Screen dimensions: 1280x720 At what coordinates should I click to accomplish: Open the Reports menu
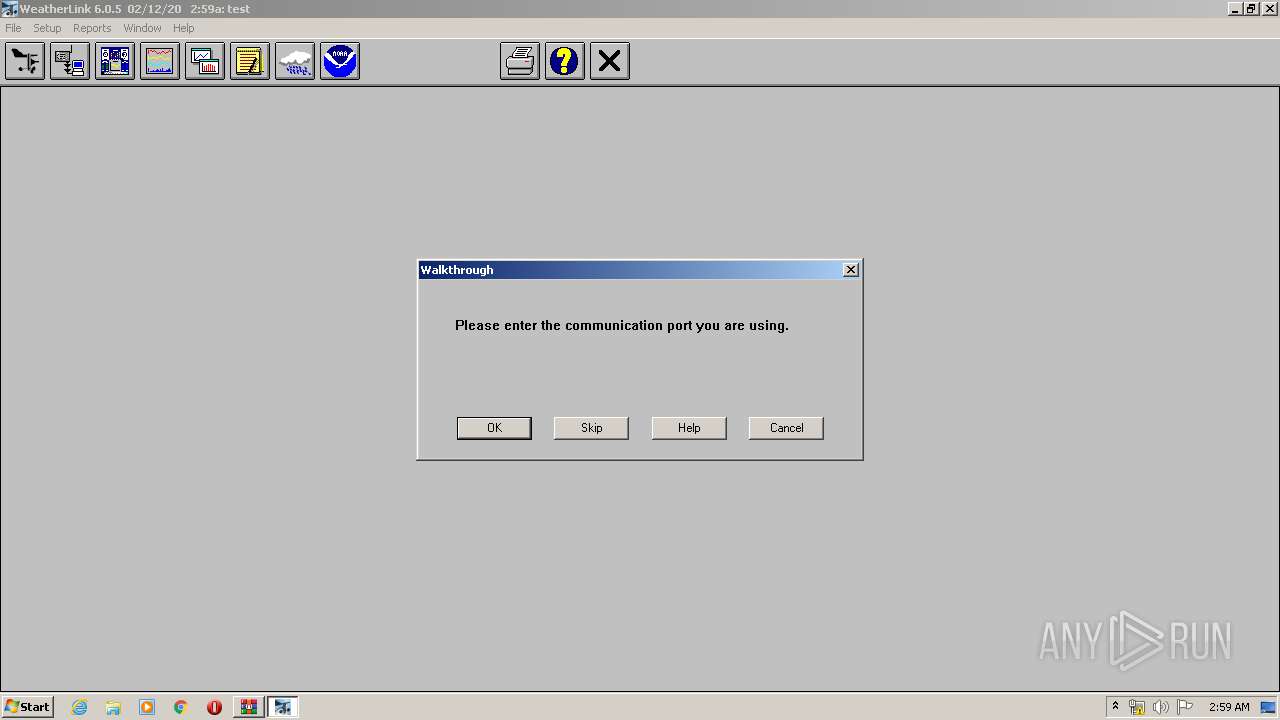click(x=92, y=28)
